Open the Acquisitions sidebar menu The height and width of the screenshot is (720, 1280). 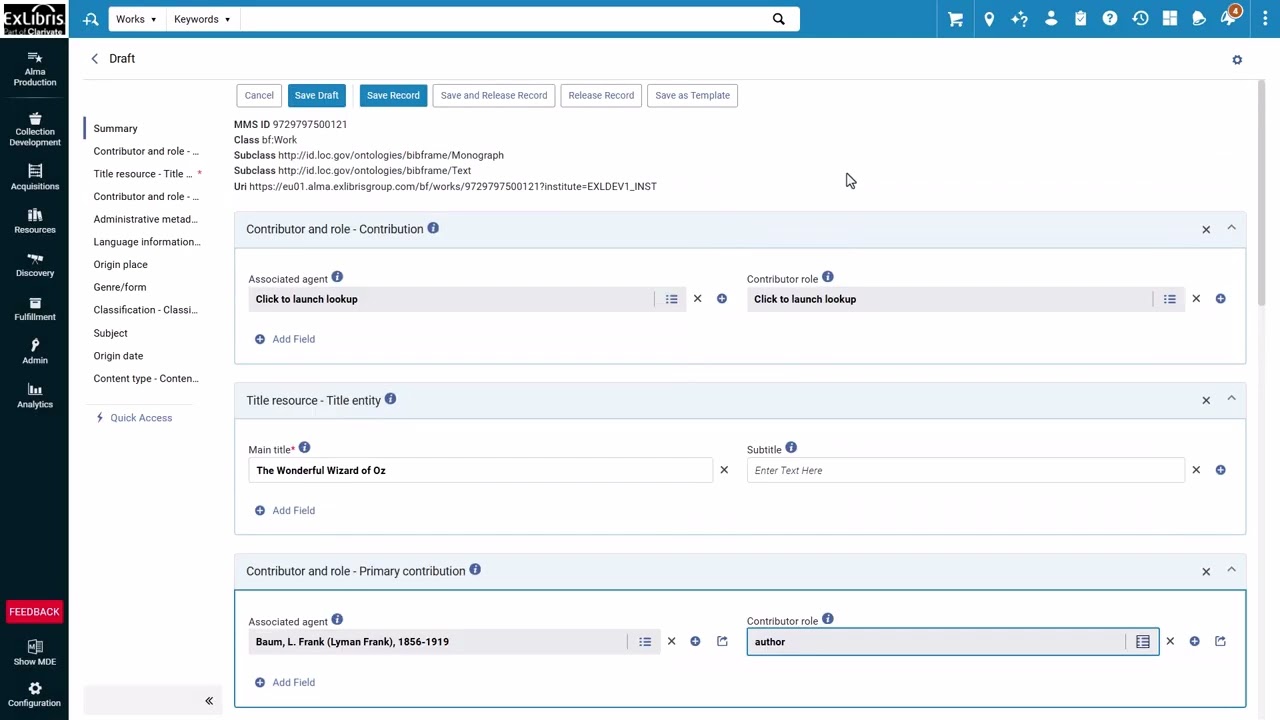point(35,177)
